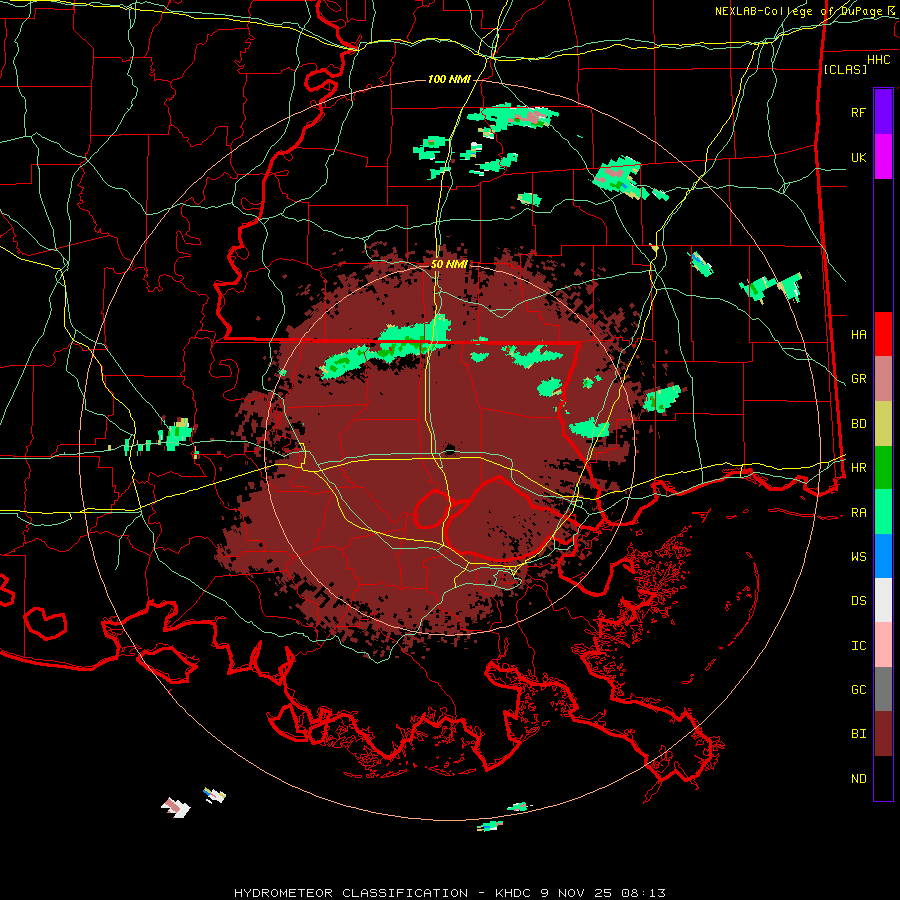Click the GR legend label
Viewport: 900px width, 900px height.
(x=858, y=379)
